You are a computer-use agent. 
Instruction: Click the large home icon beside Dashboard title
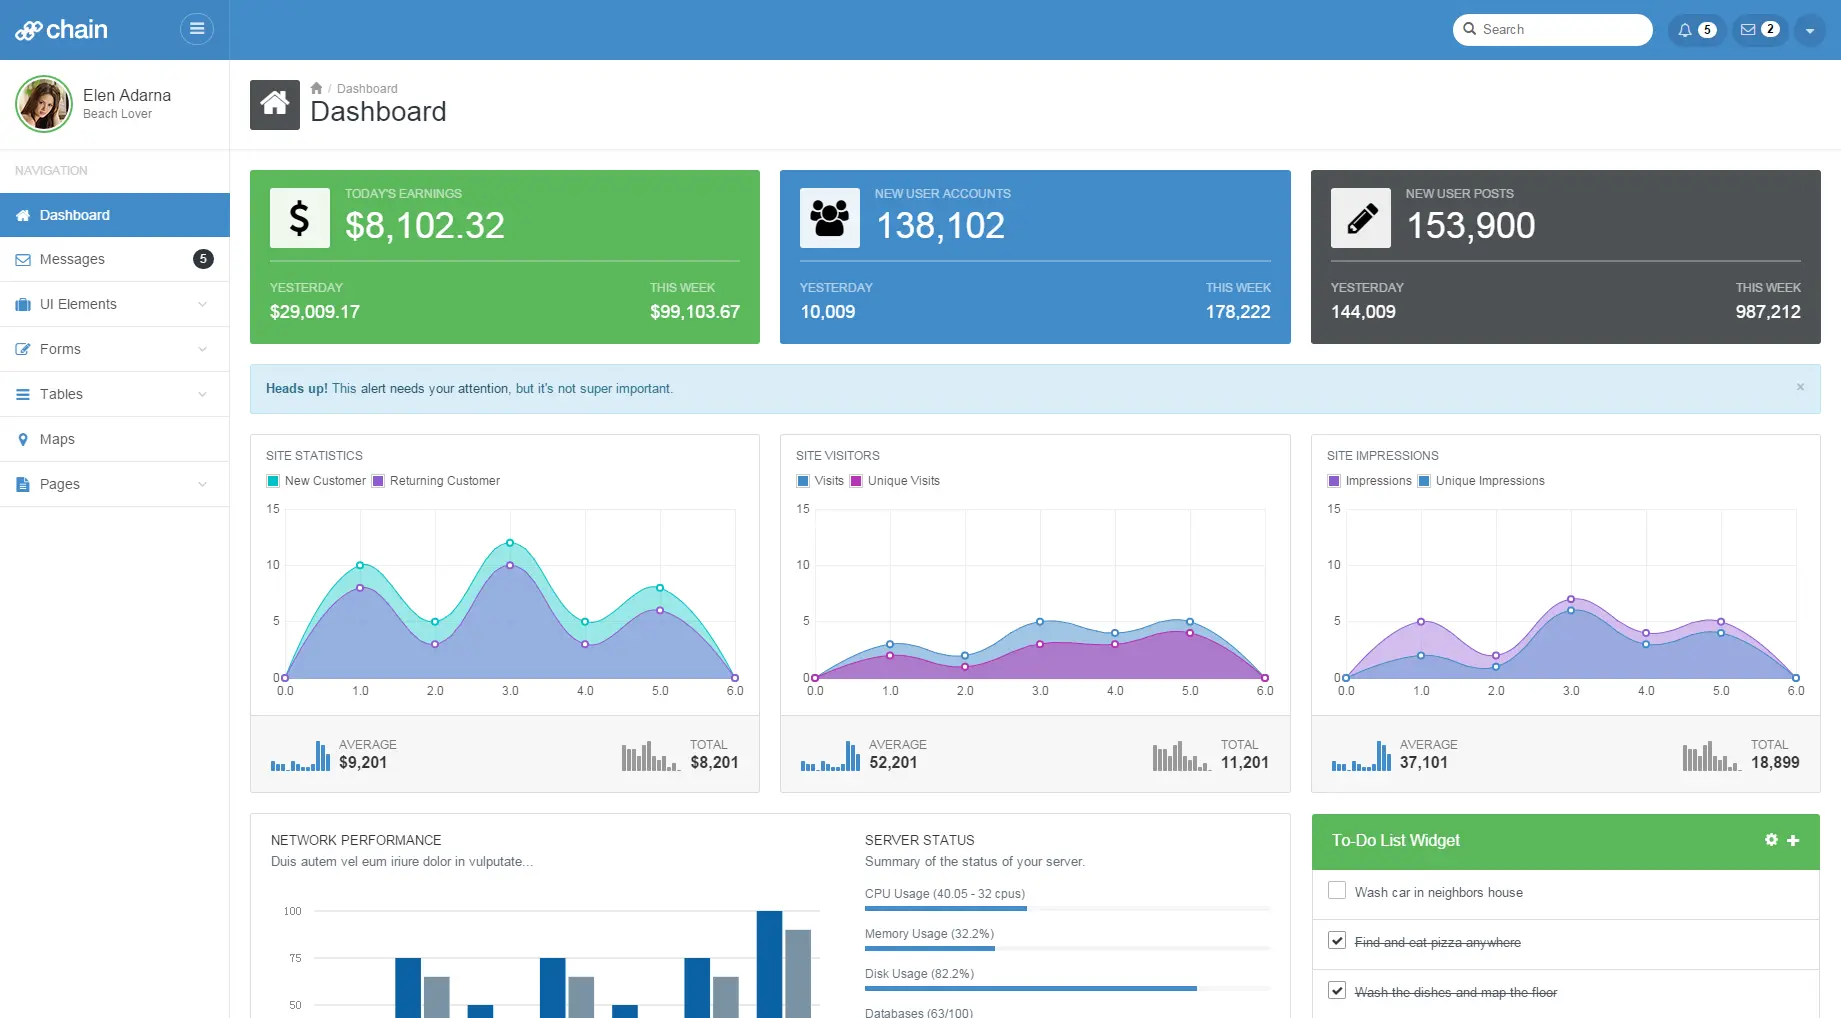[x=275, y=105]
